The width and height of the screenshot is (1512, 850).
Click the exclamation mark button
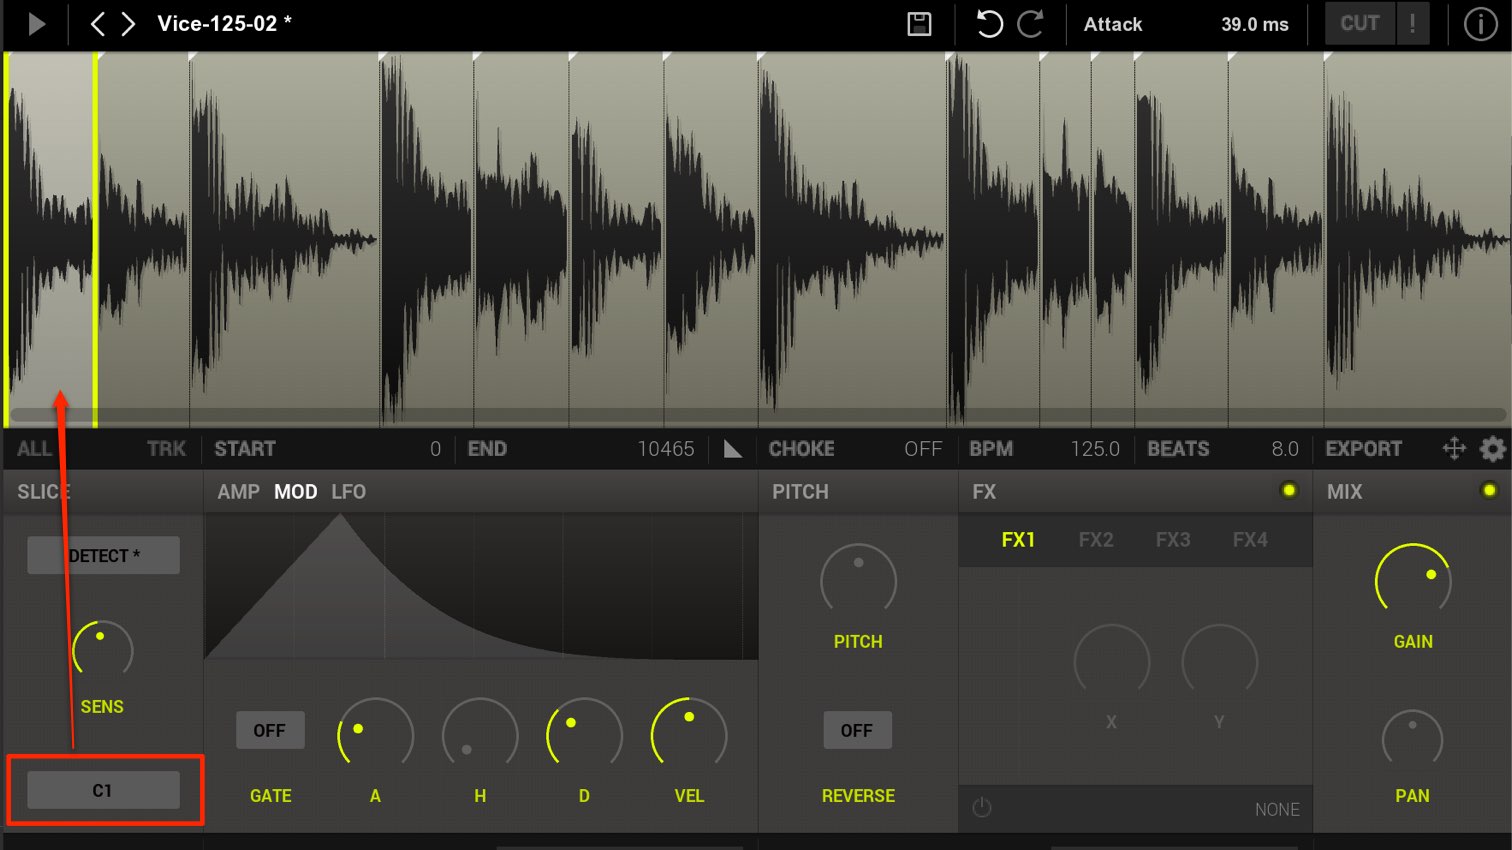(x=1412, y=23)
